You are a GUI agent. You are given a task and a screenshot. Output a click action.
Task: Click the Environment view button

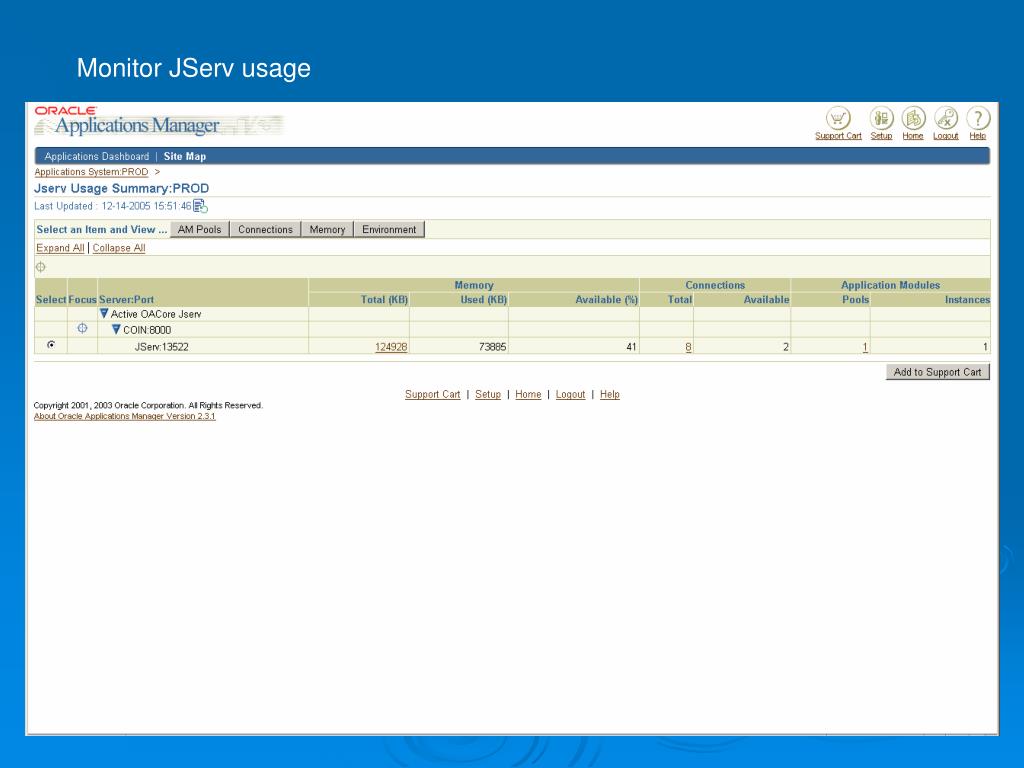tap(389, 229)
